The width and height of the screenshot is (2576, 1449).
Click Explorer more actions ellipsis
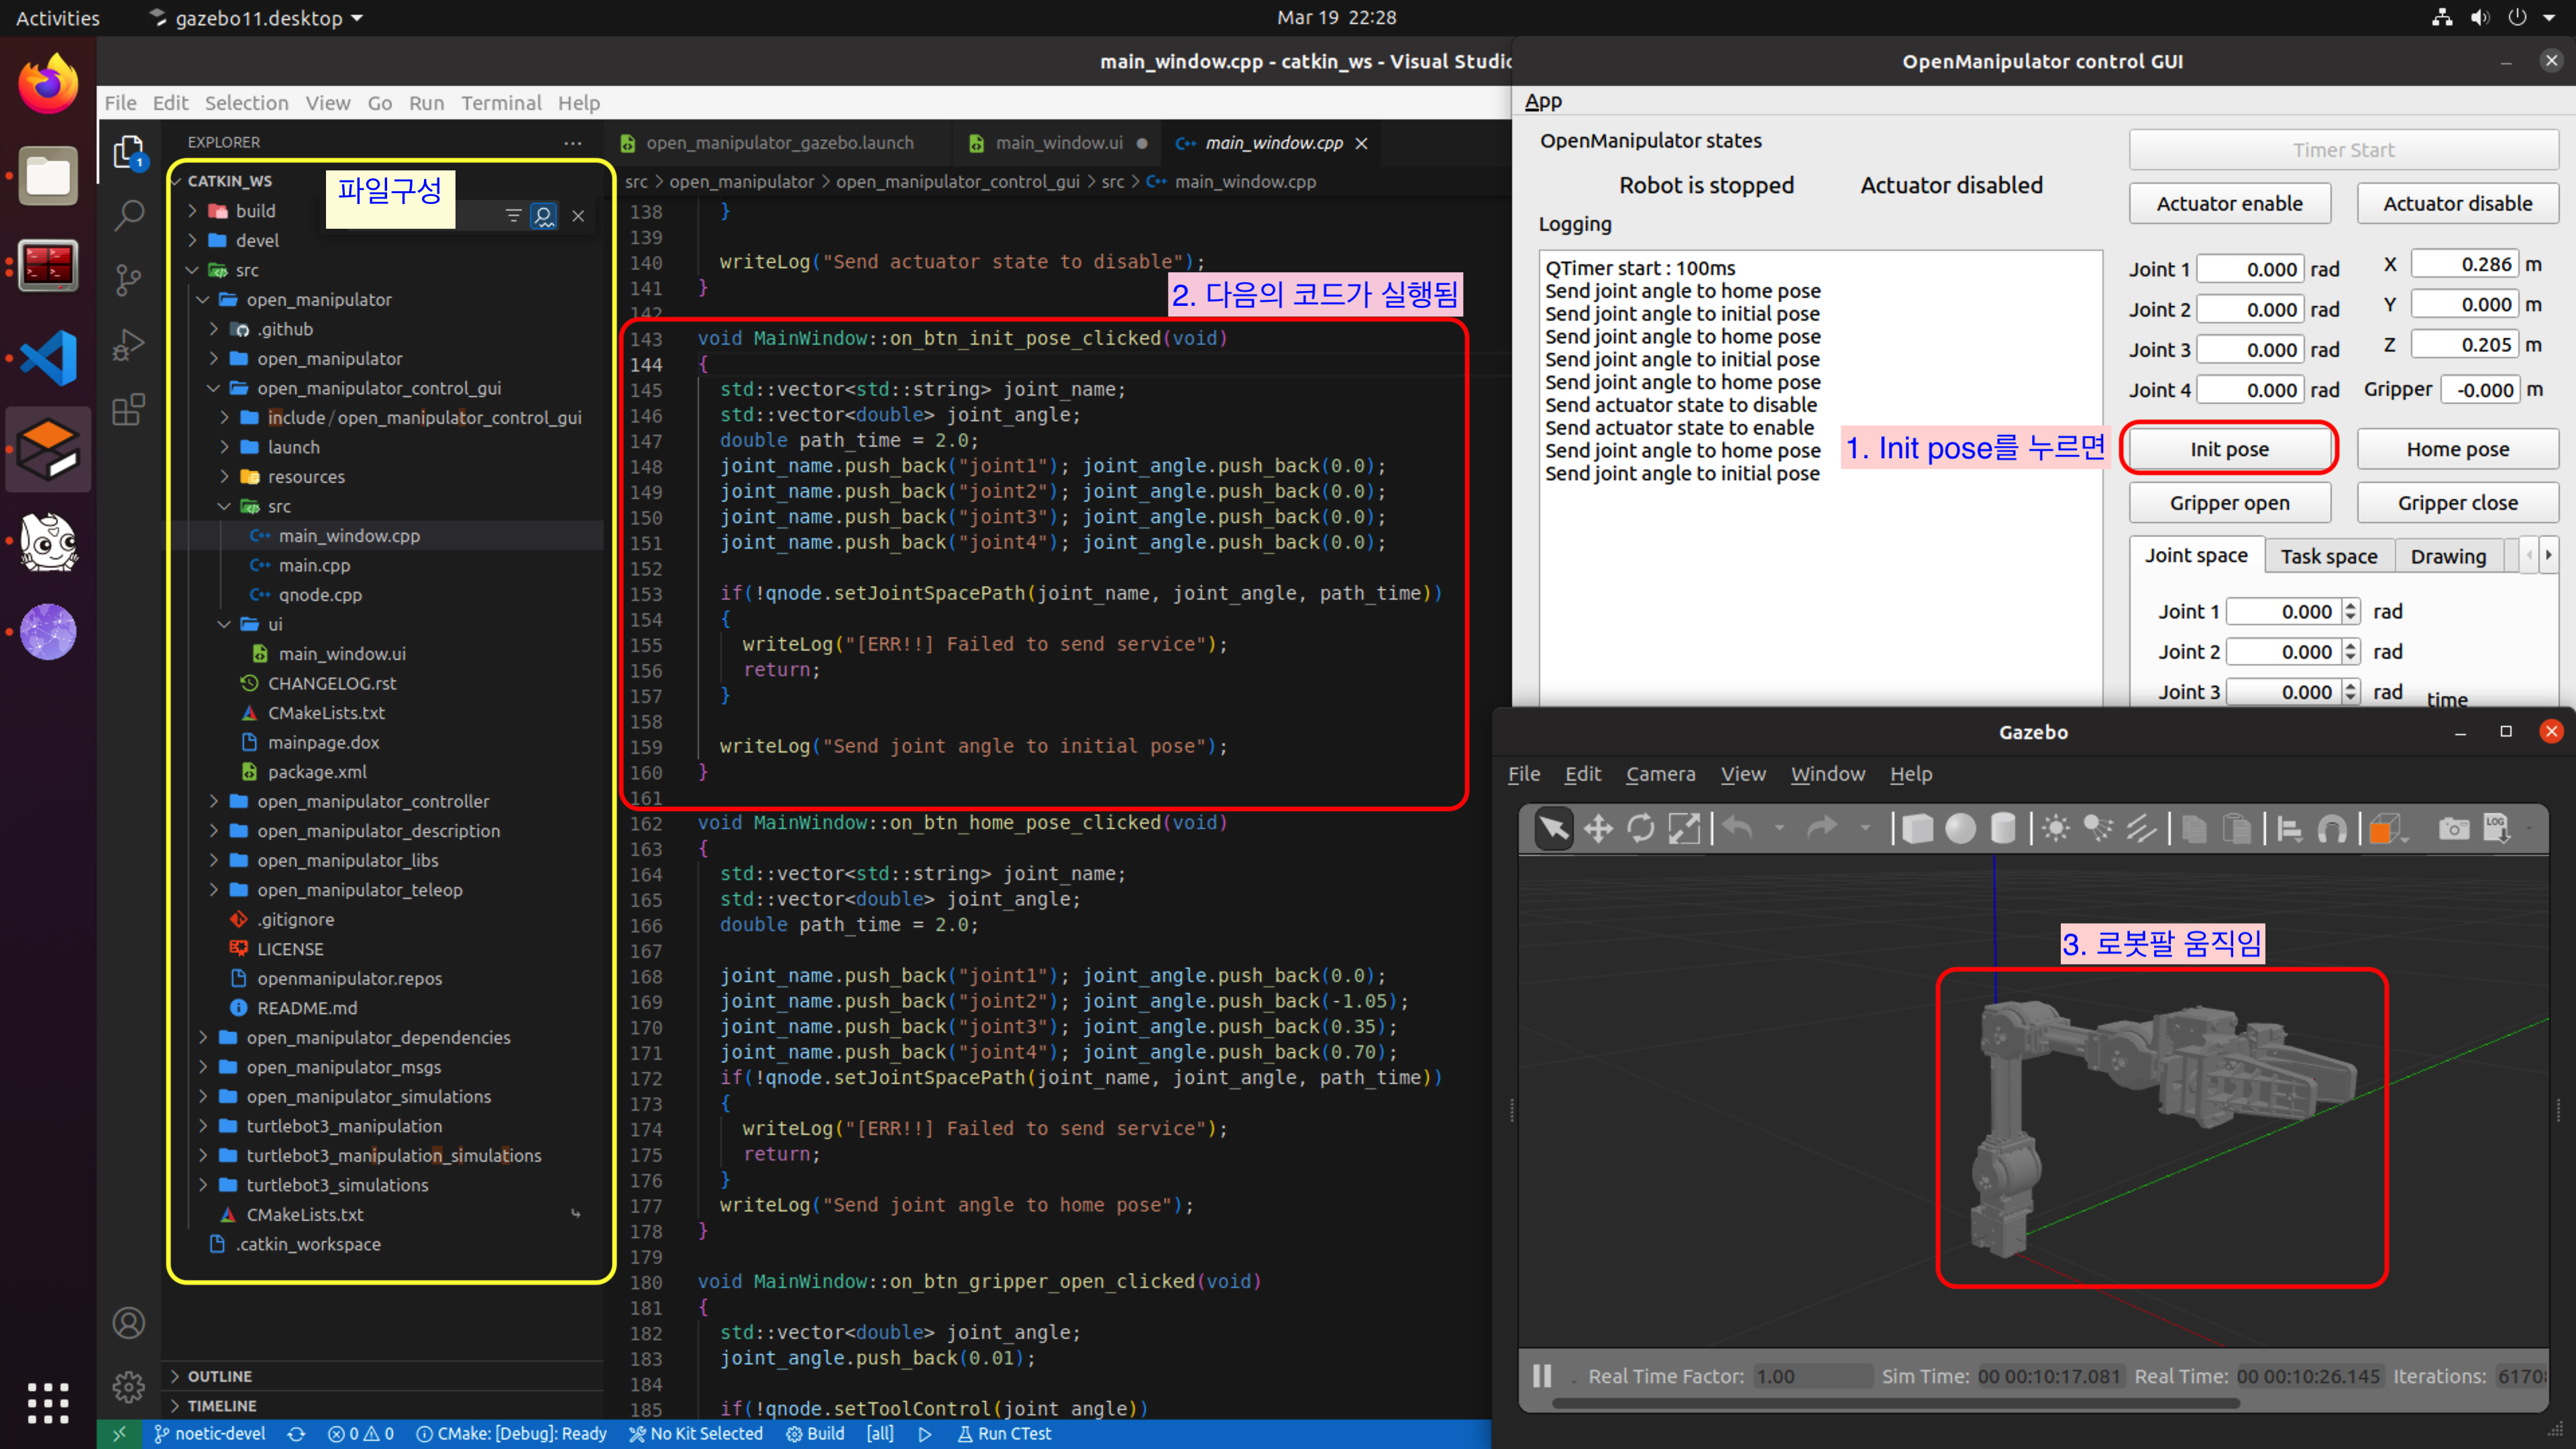tap(572, 143)
